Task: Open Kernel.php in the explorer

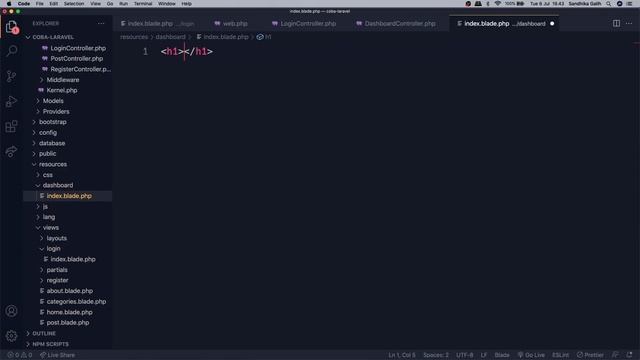Action: coord(62,90)
